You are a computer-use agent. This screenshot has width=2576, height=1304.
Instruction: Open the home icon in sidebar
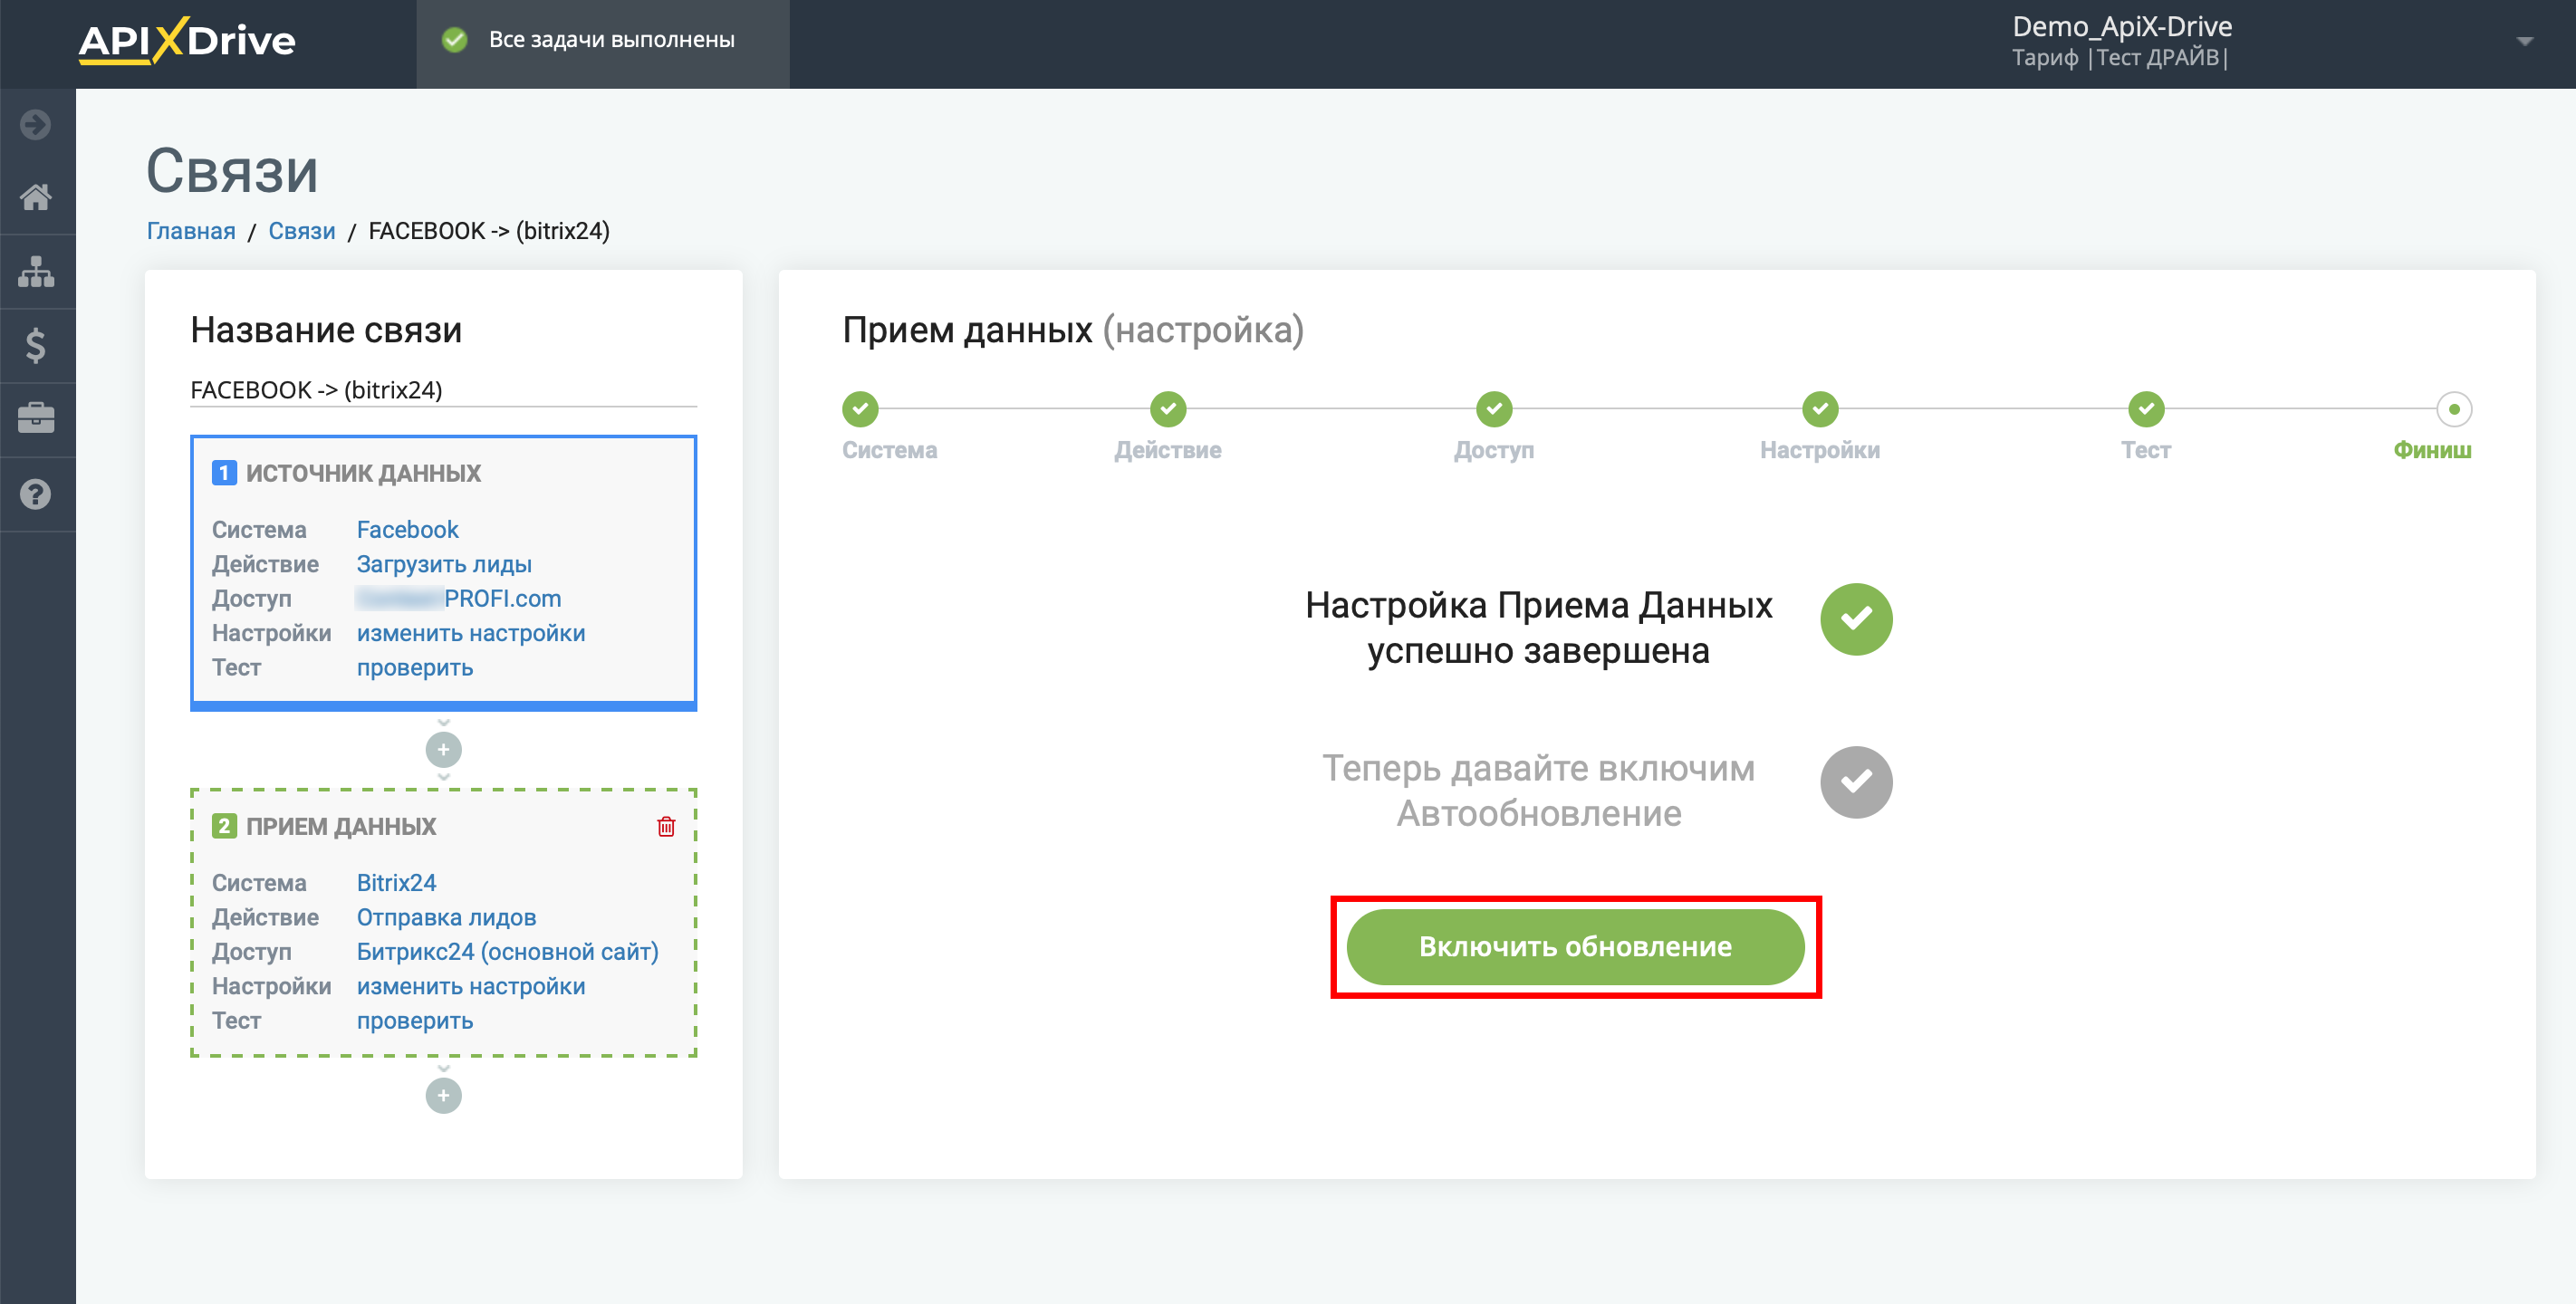36,197
